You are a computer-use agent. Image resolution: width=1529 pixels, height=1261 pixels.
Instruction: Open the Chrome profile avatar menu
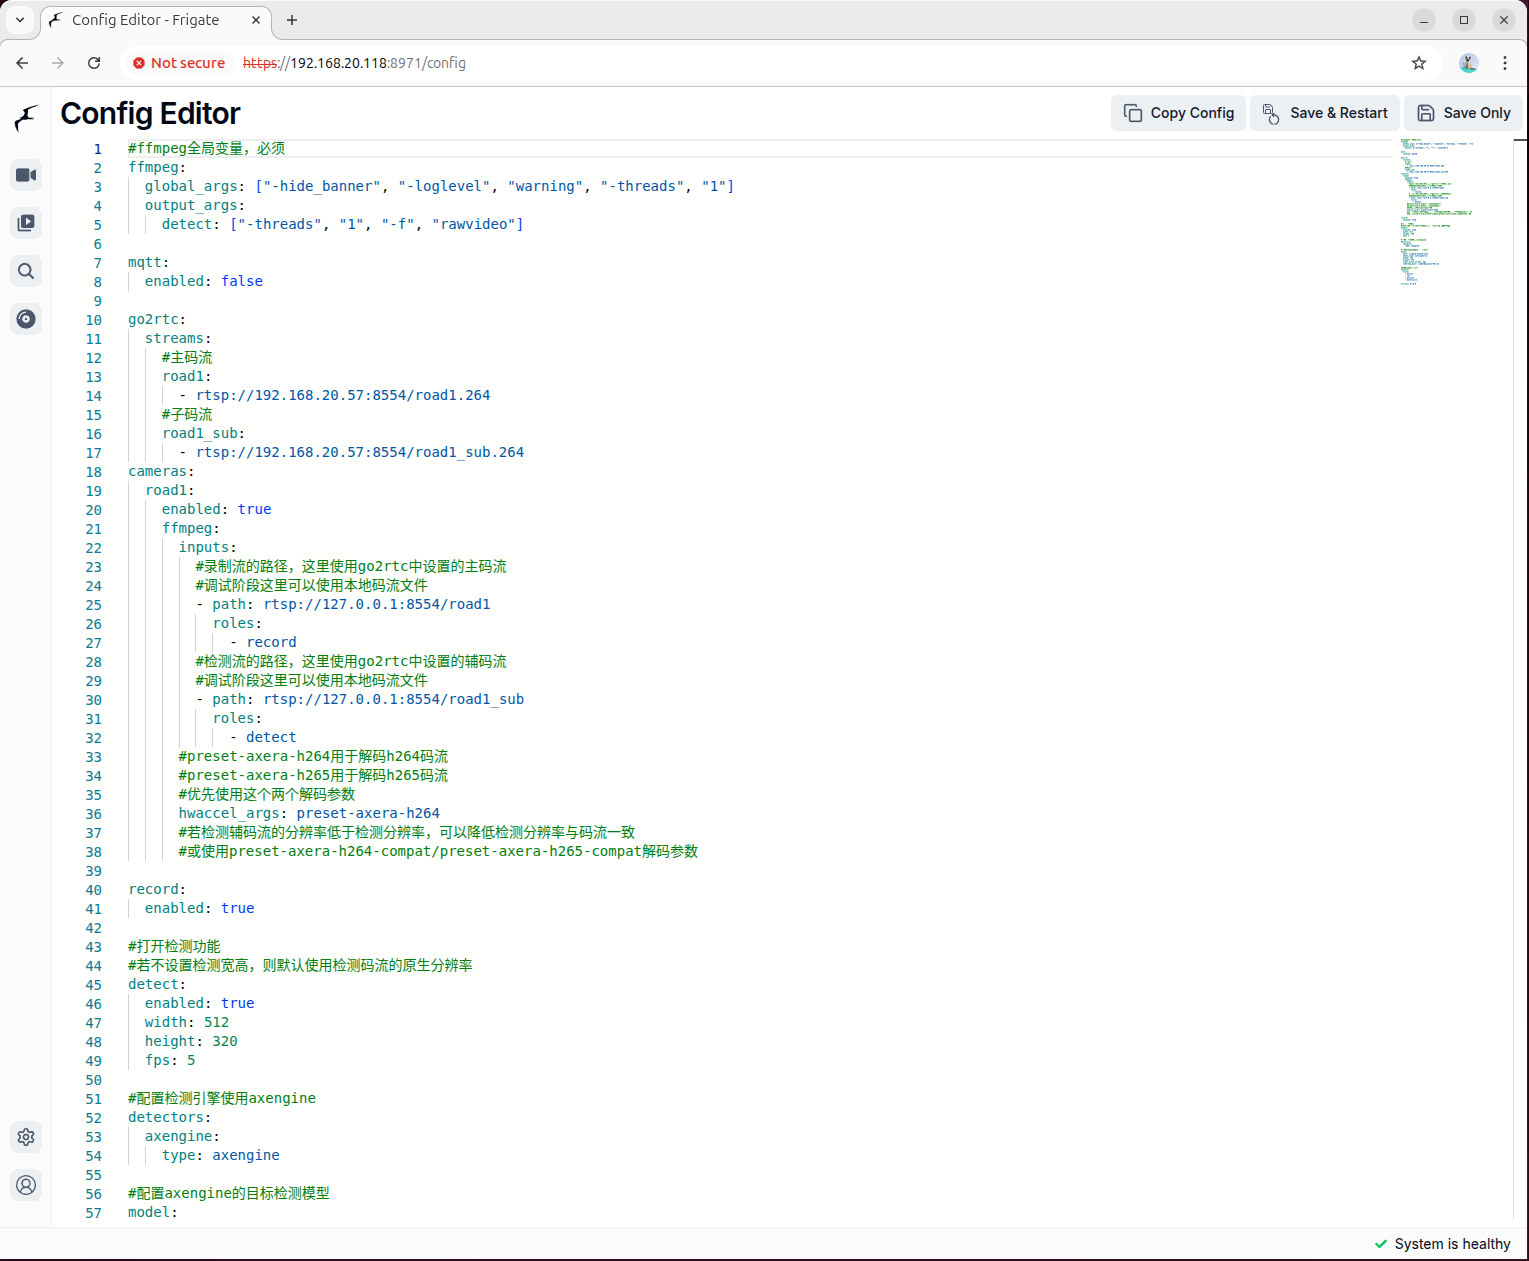click(1468, 63)
